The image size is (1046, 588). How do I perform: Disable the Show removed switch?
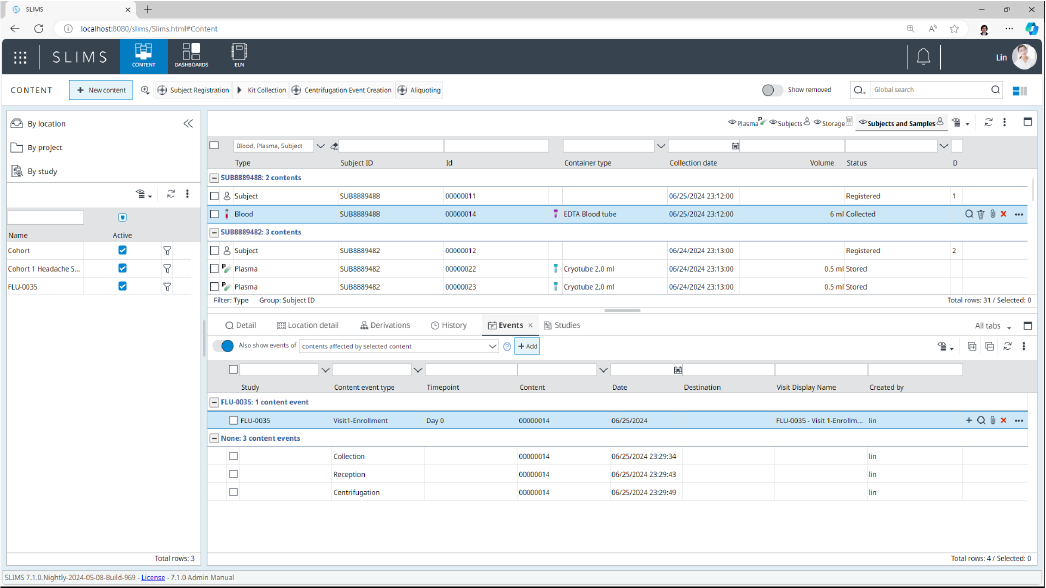[770, 90]
